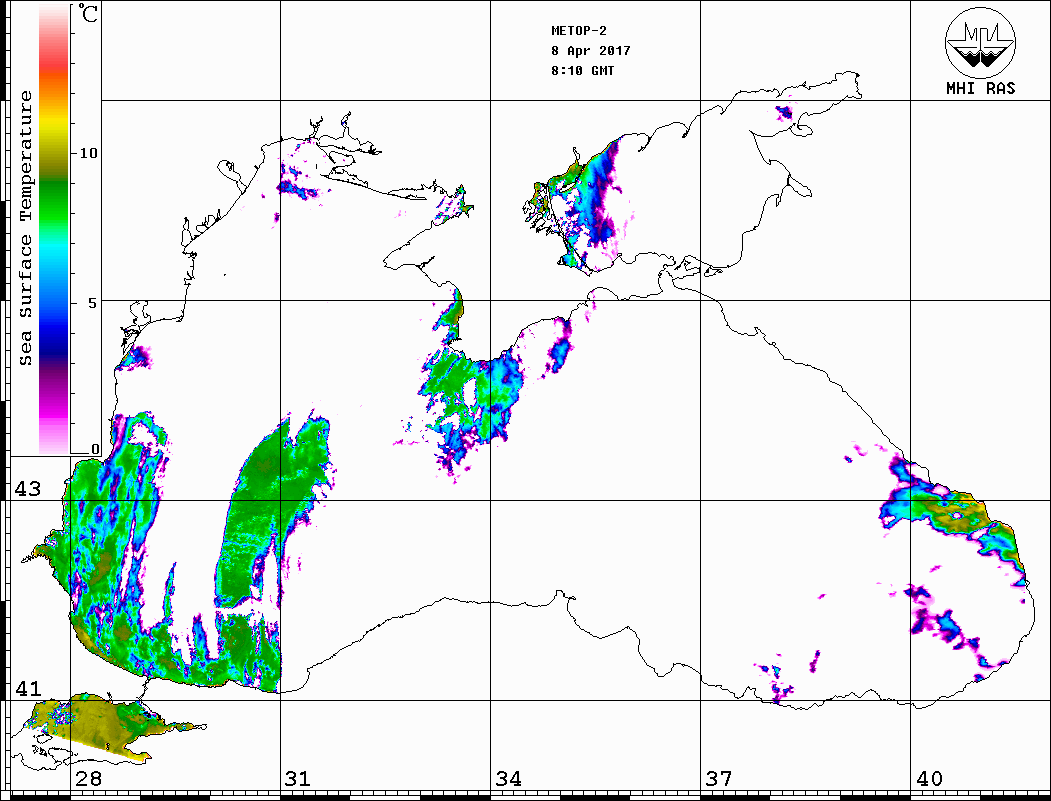Image resolution: width=1051 pixels, height=801 pixels.
Task: Click the longitude label '31'
Action: [298, 778]
